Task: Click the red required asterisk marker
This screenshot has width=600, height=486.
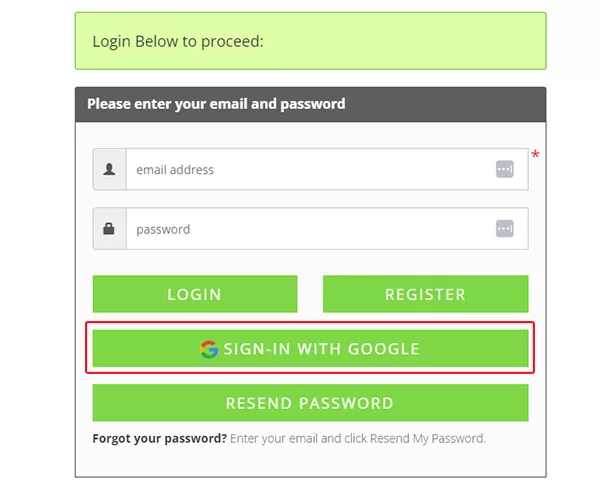Action: tap(535, 154)
